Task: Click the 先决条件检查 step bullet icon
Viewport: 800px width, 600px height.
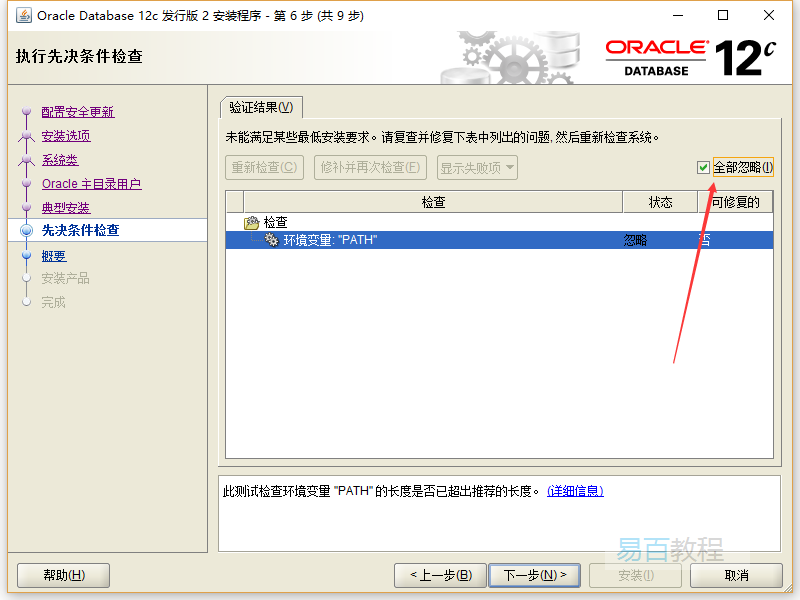Action: 27,231
